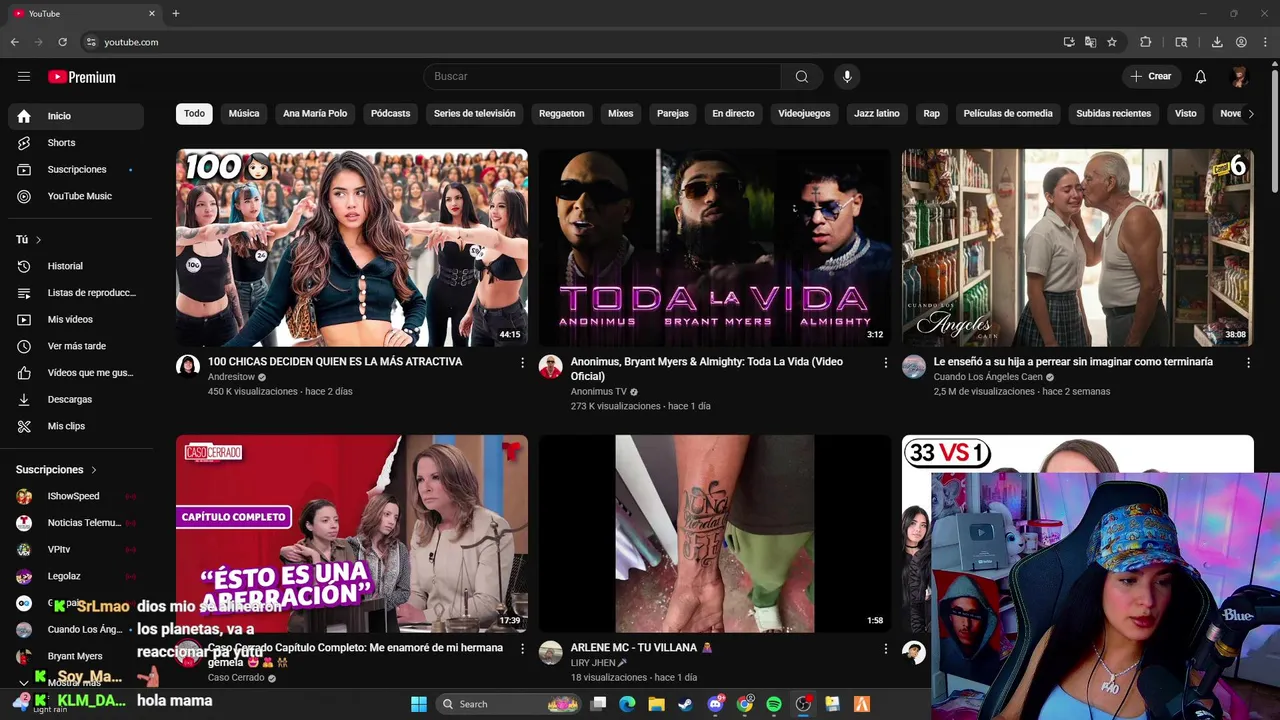Go to Inicio in sidebar

click(76, 116)
